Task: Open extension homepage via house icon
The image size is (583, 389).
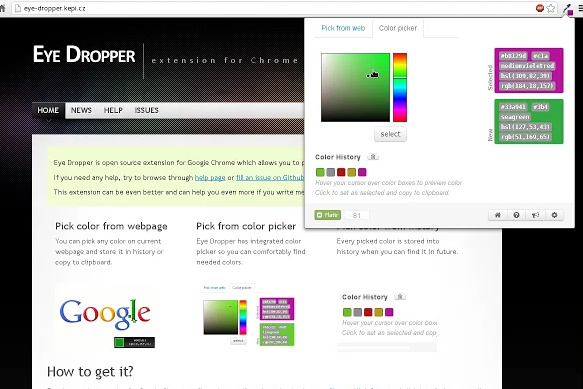Action: pyautogui.click(x=497, y=215)
